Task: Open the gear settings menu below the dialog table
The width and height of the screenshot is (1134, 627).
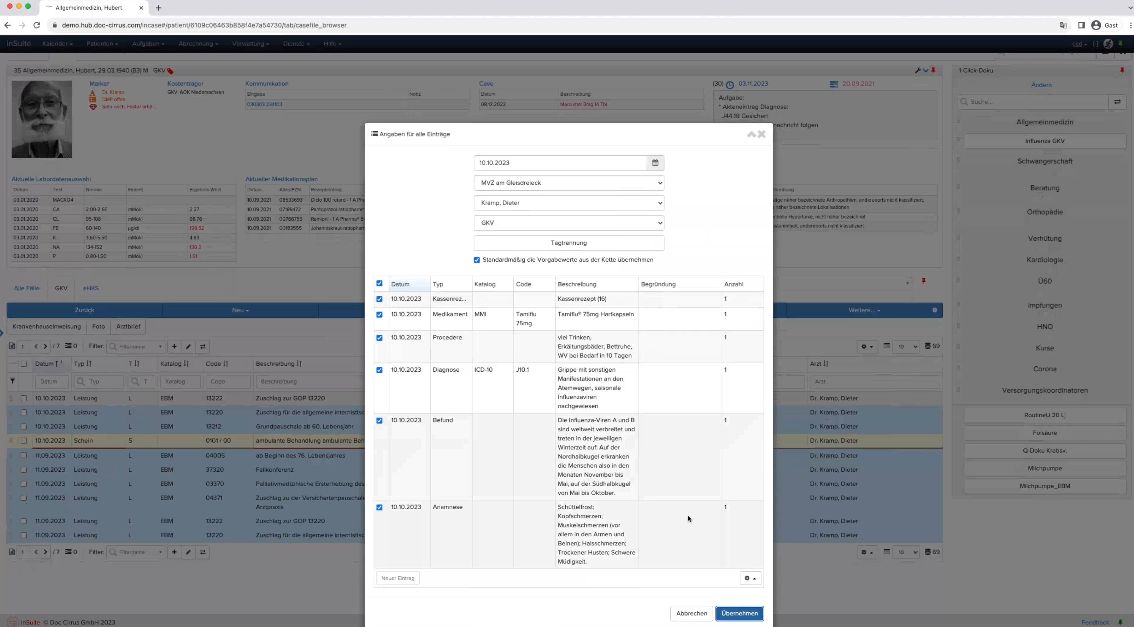Action: pos(750,579)
